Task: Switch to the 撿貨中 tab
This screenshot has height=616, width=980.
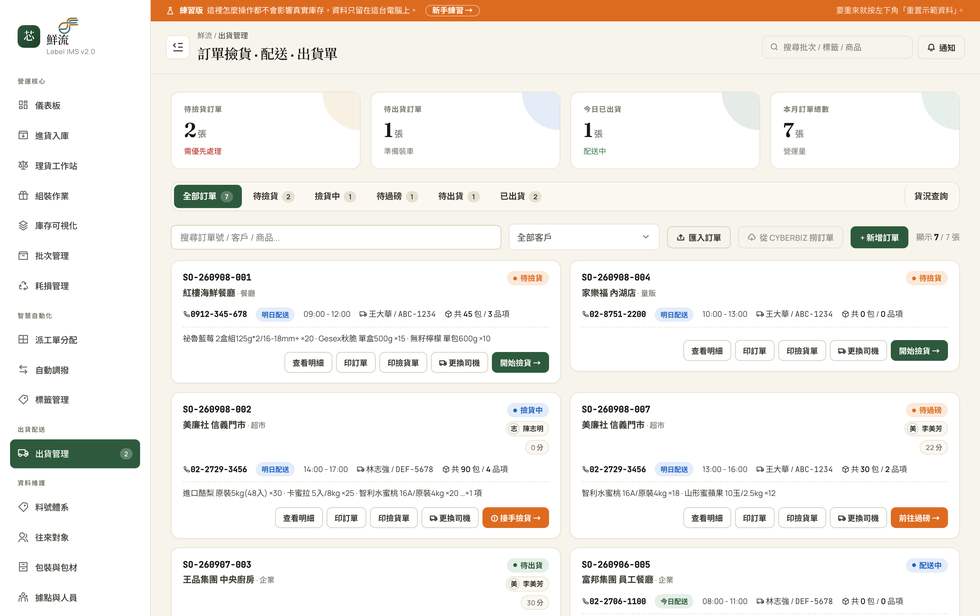Action: coord(335,196)
